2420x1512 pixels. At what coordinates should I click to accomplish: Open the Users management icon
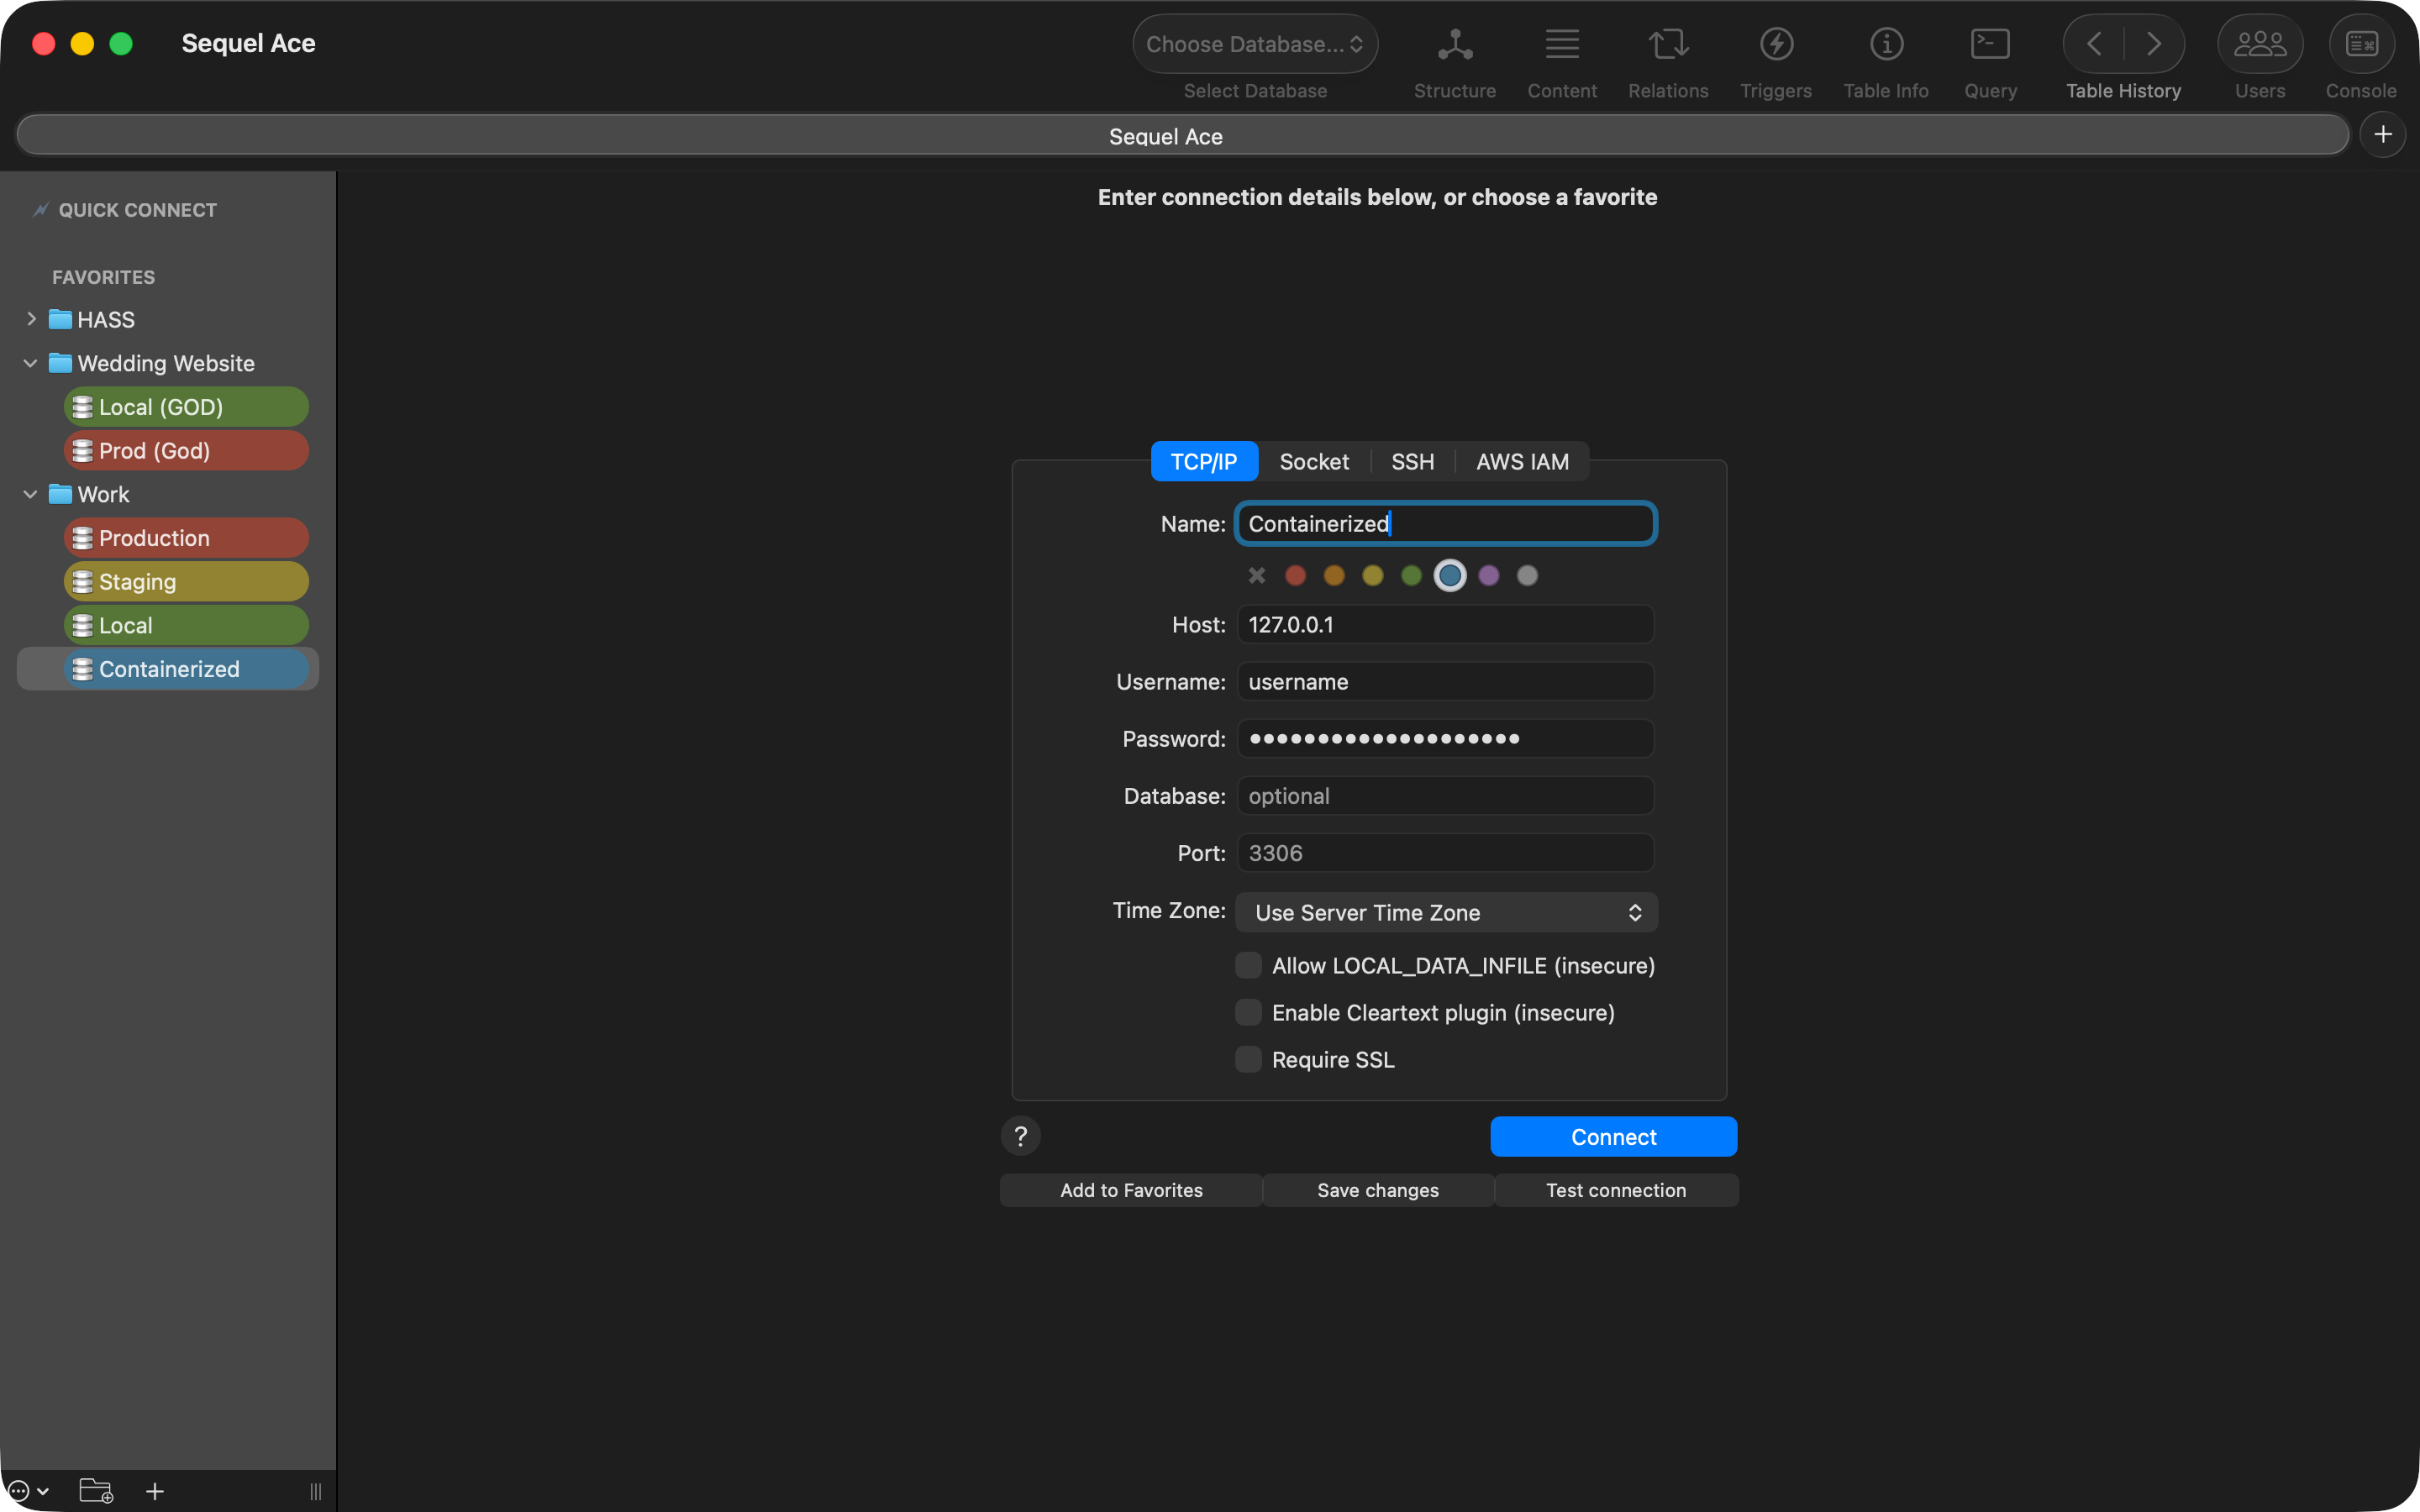(2260, 44)
